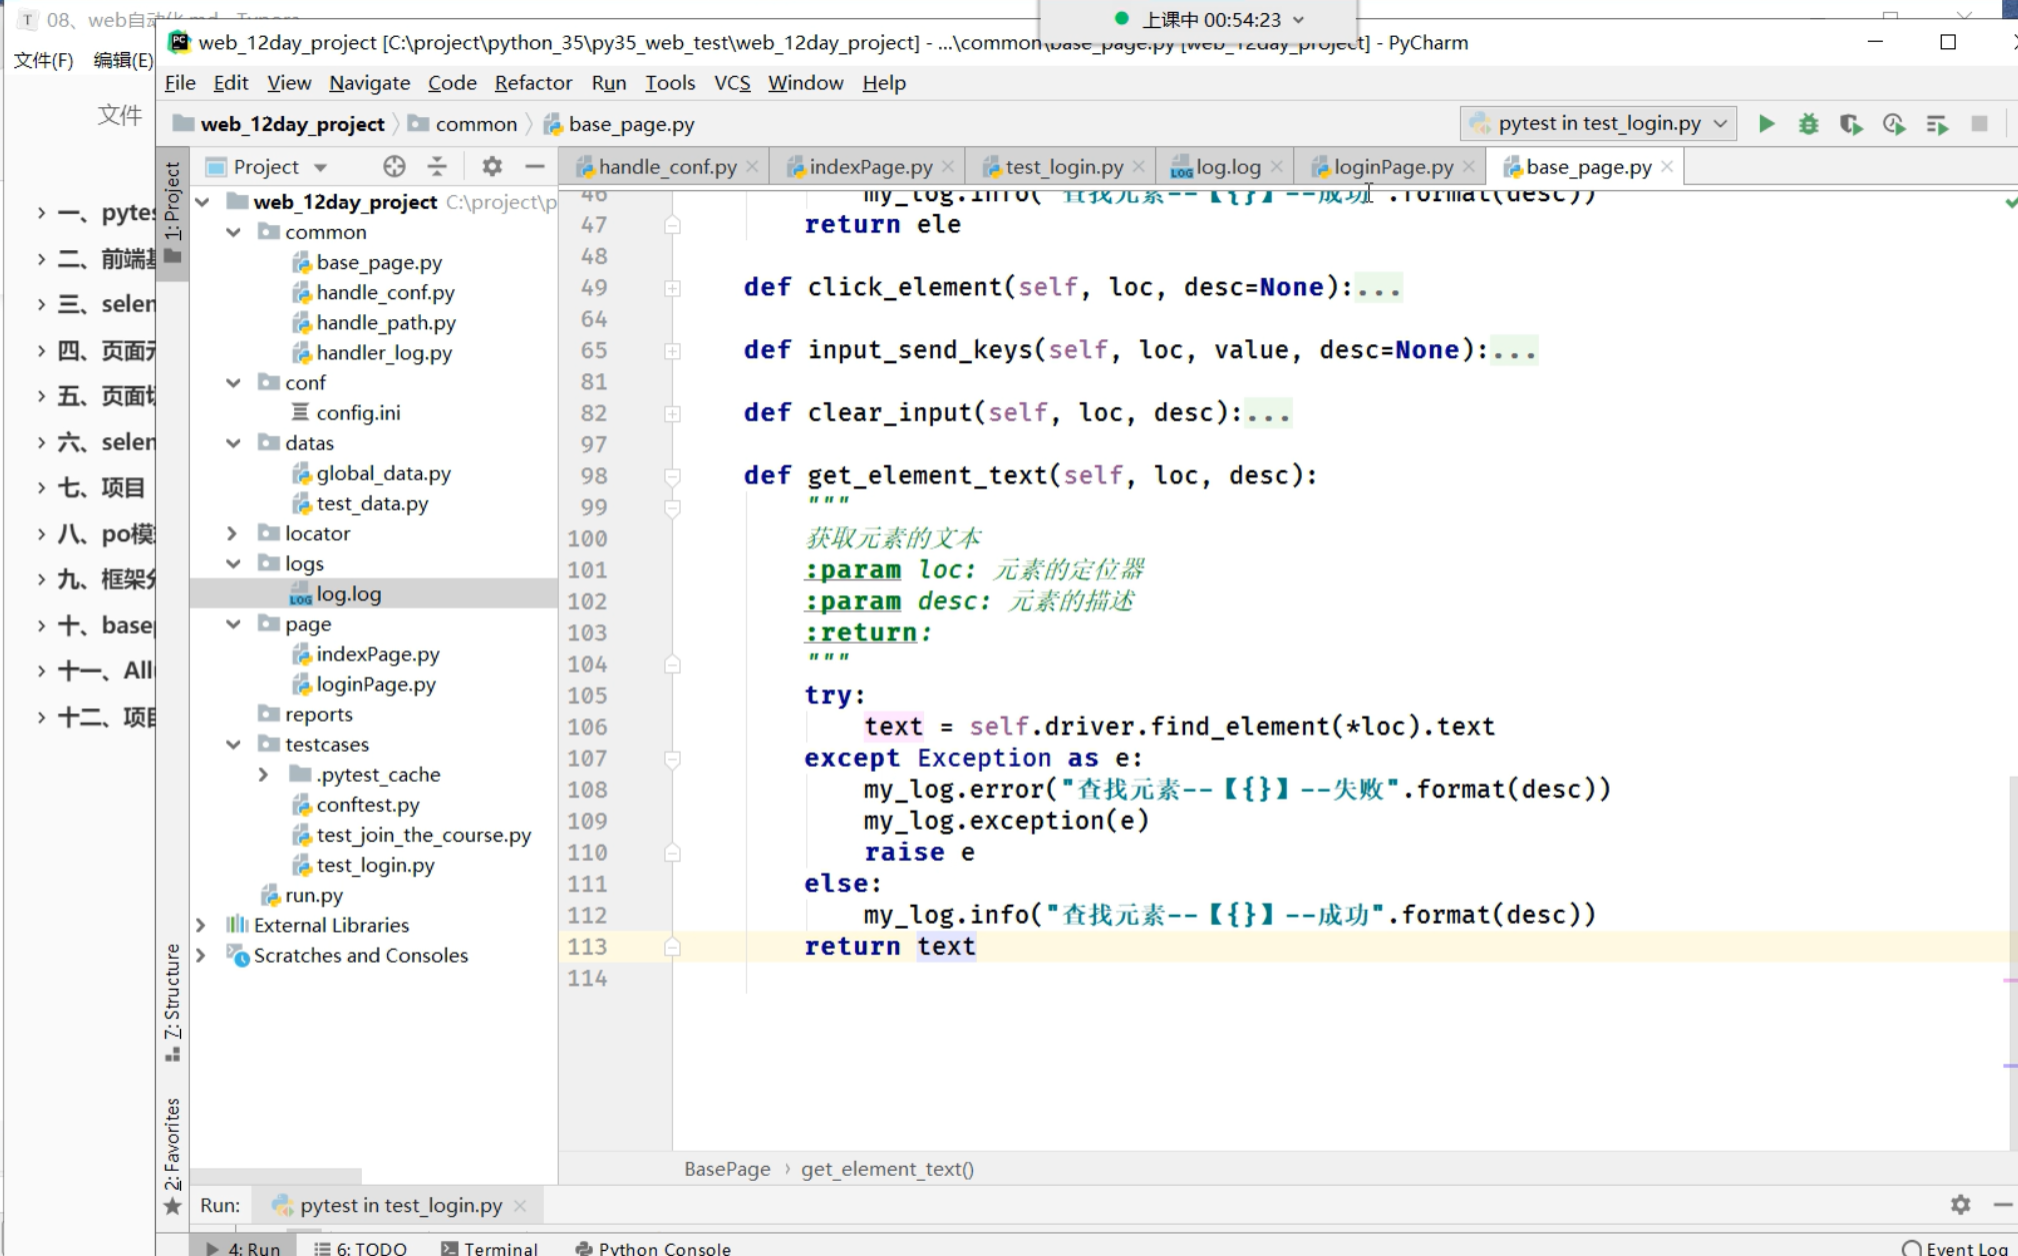The height and width of the screenshot is (1256, 2018).
Task: Click the common breadcrumb in navigation bar
Action: 476,124
